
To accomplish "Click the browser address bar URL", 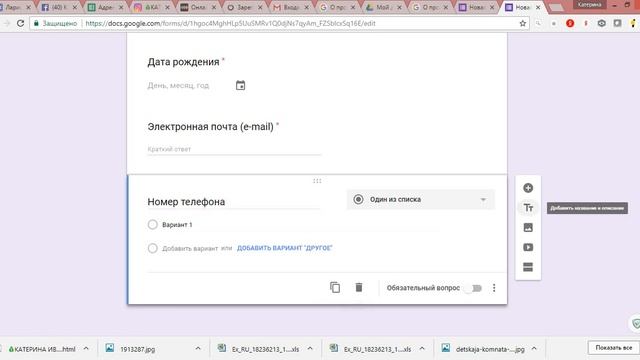I will tap(231, 23).
